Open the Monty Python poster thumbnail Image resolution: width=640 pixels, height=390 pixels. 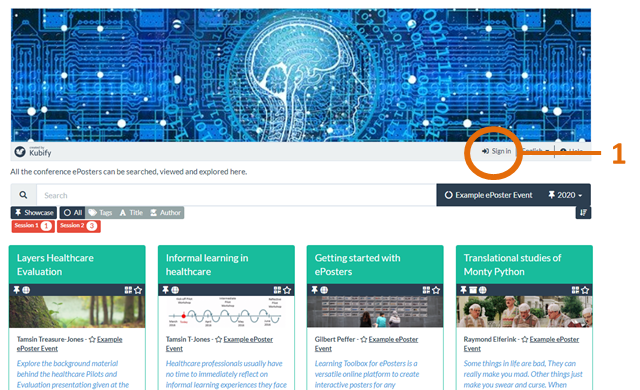pyautogui.click(x=524, y=312)
